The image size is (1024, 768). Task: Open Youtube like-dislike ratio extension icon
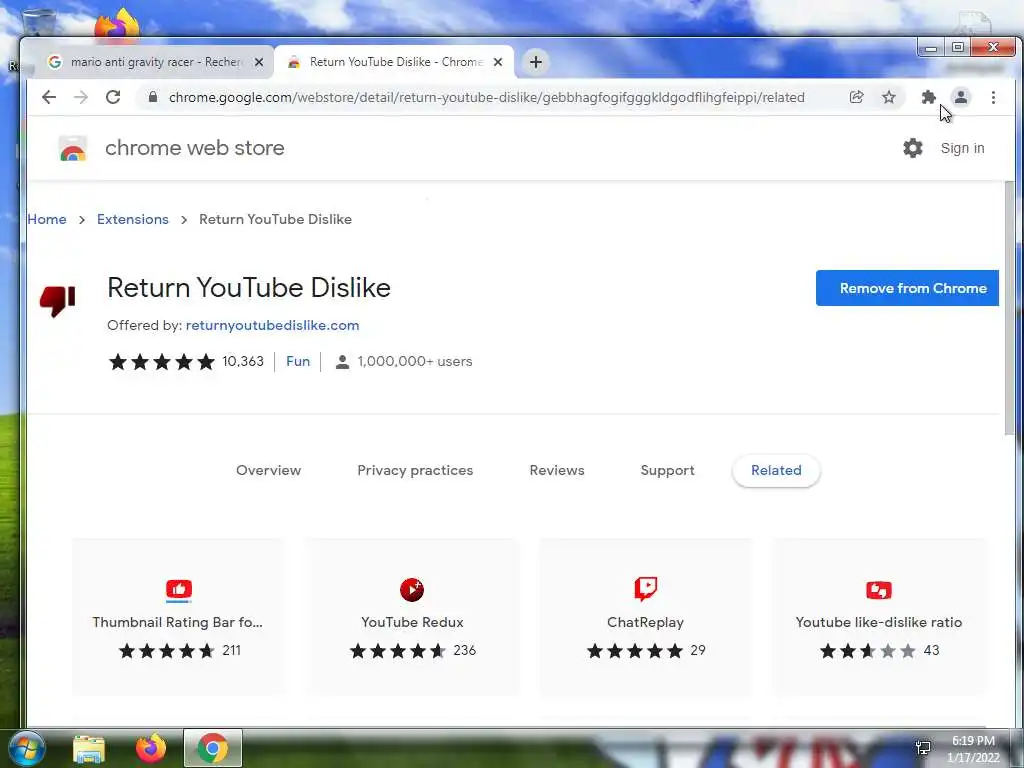878,590
